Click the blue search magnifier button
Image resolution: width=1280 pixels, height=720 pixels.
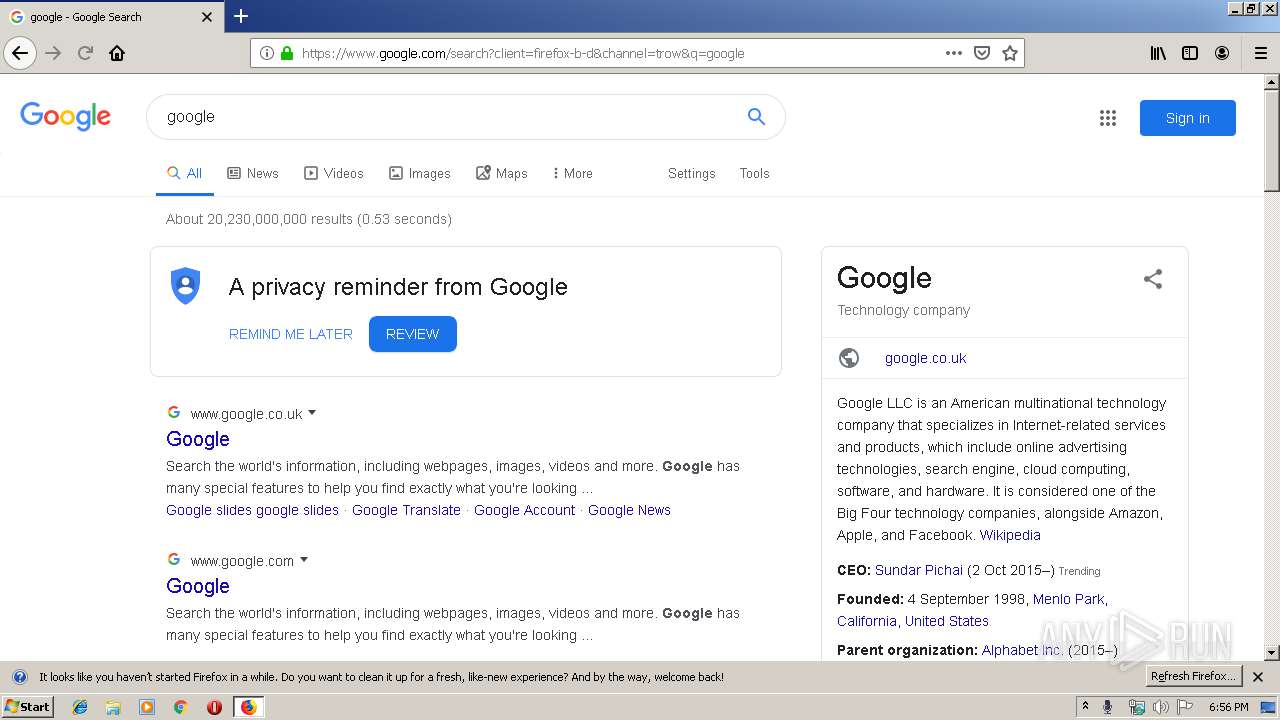click(756, 117)
